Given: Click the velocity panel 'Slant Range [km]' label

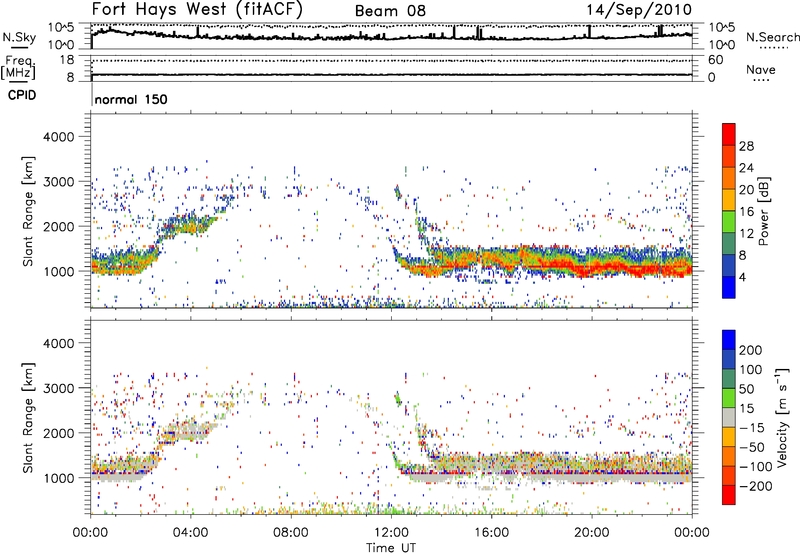Looking at the screenshot, I should [x=28, y=417].
